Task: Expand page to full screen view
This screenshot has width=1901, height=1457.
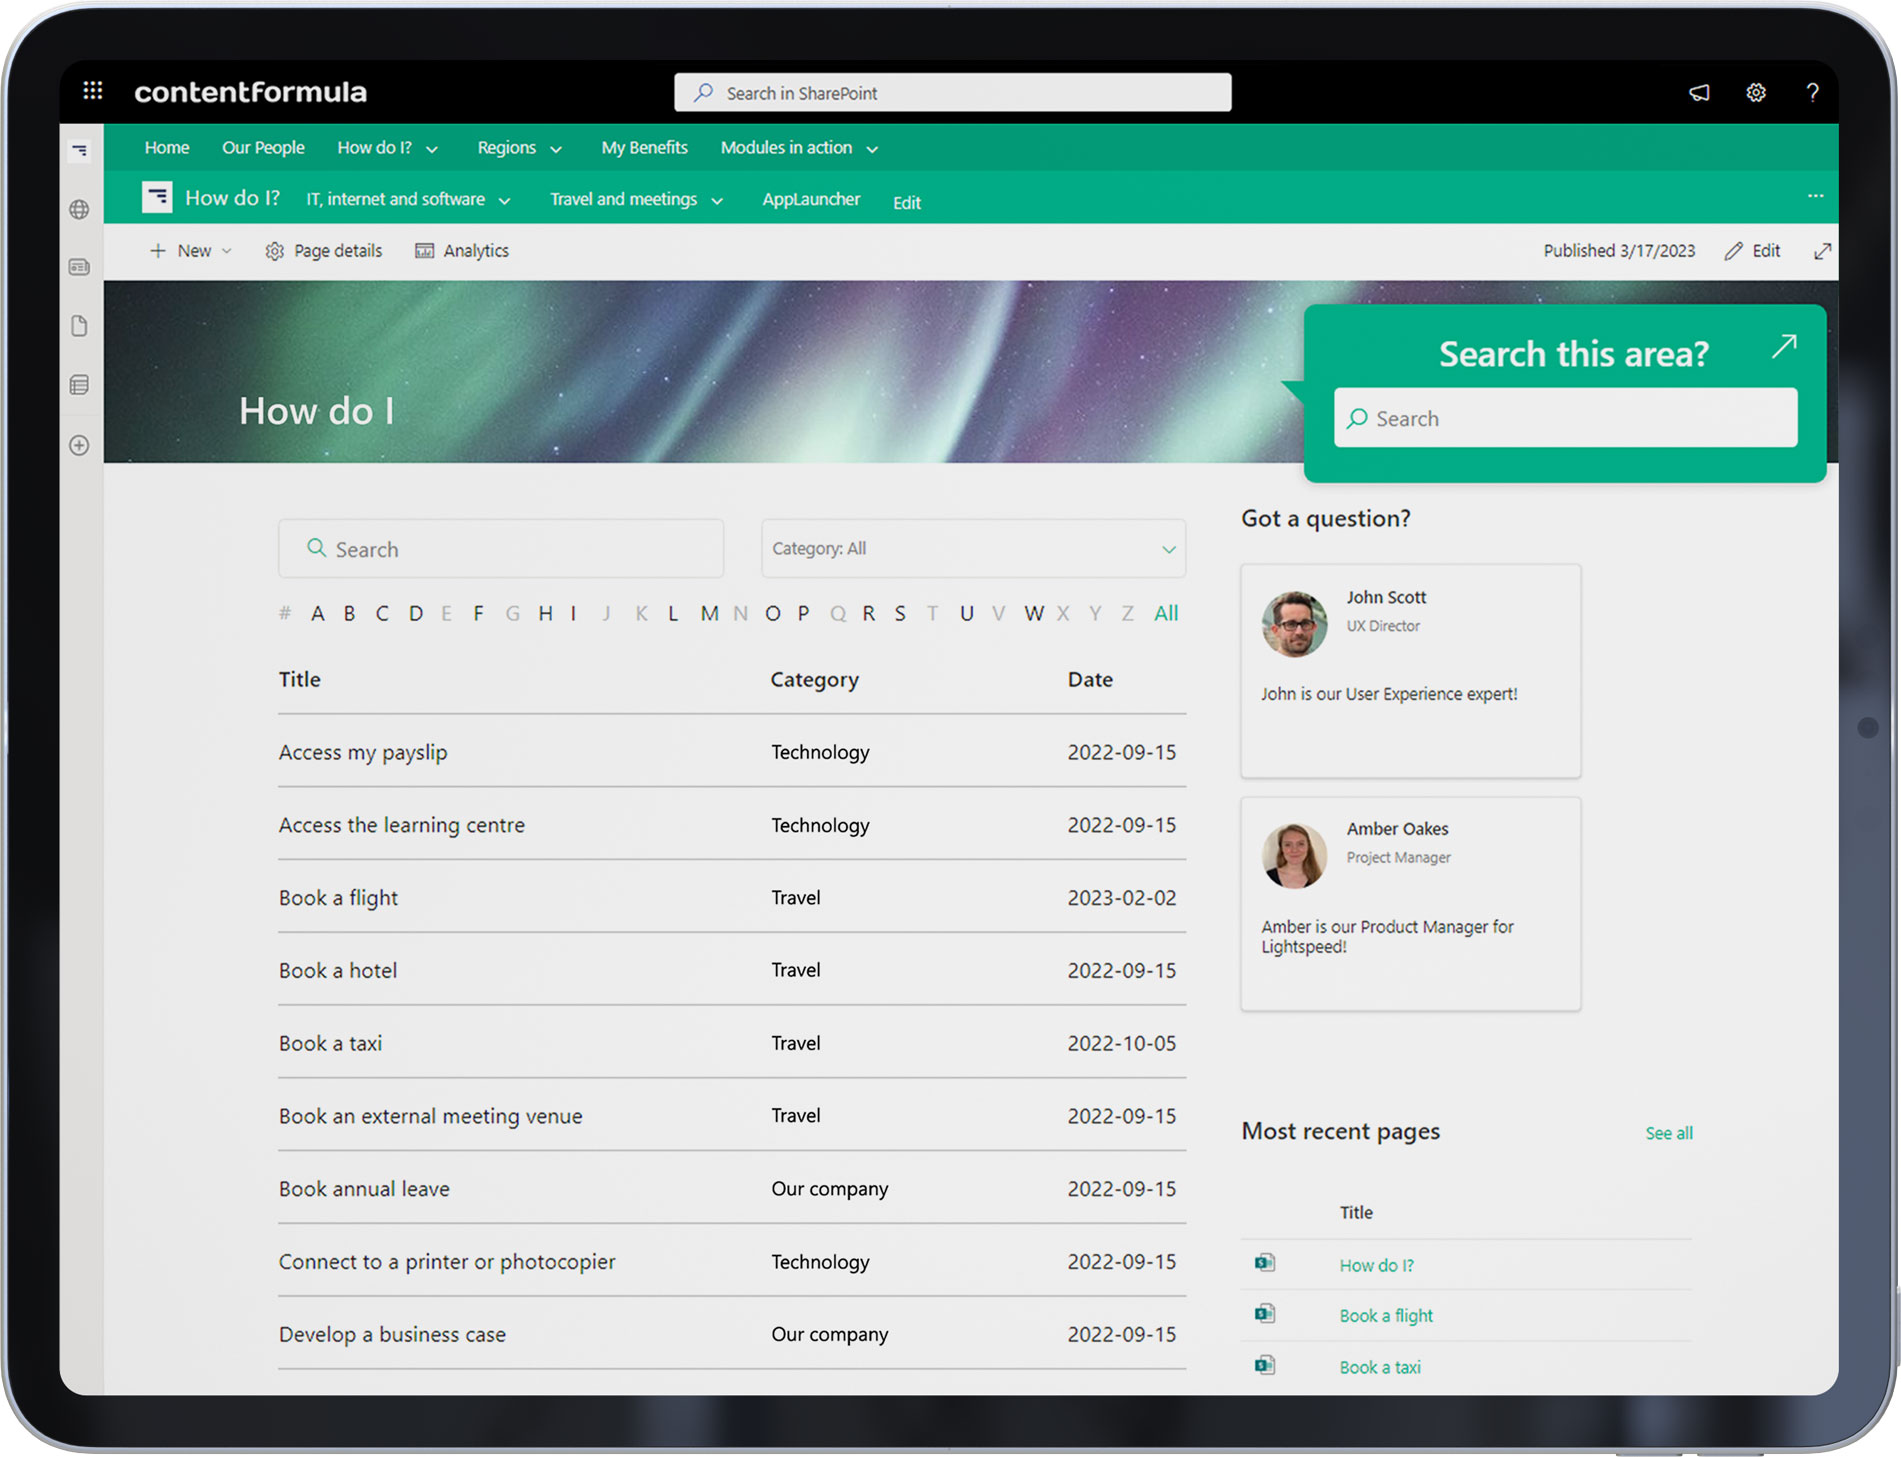Action: point(1822,251)
